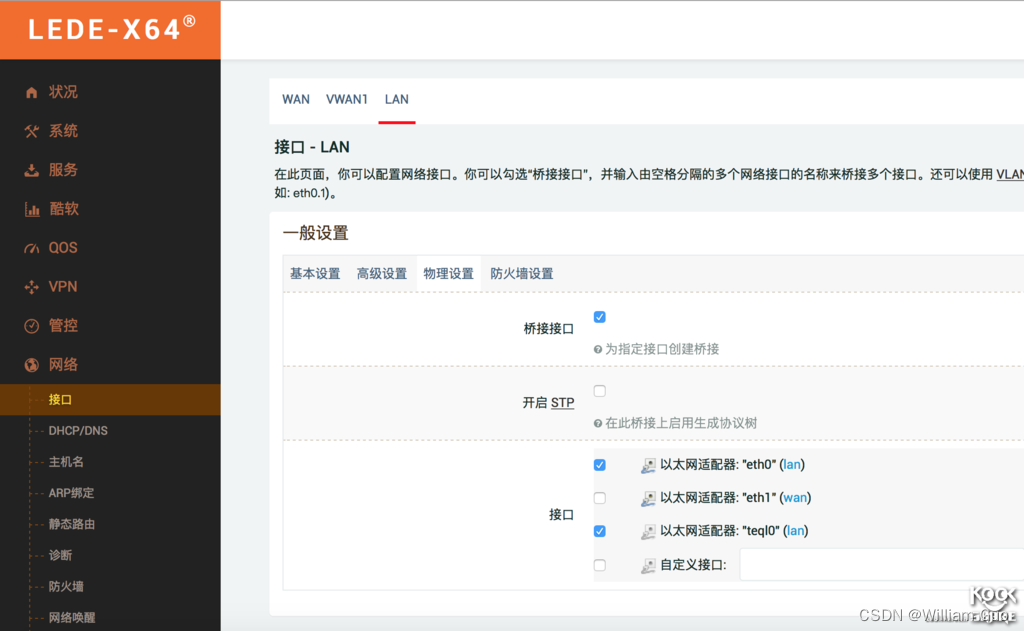Open the 防火墙设置 tab
Viewport: 1024px width, 631px height.
[521, 274]
